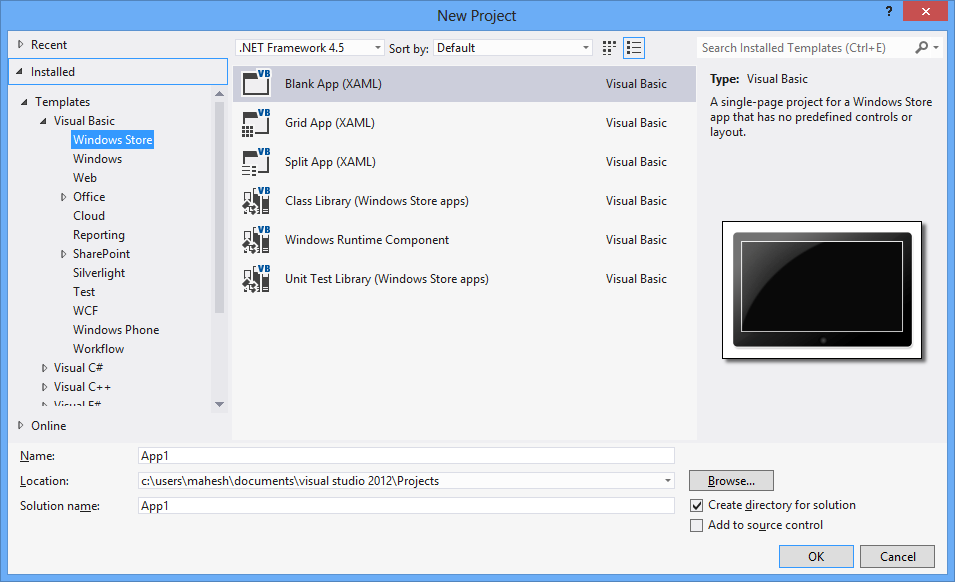Expand the Office tree node
Screen dimensions: 955x582
coord(63,196)
